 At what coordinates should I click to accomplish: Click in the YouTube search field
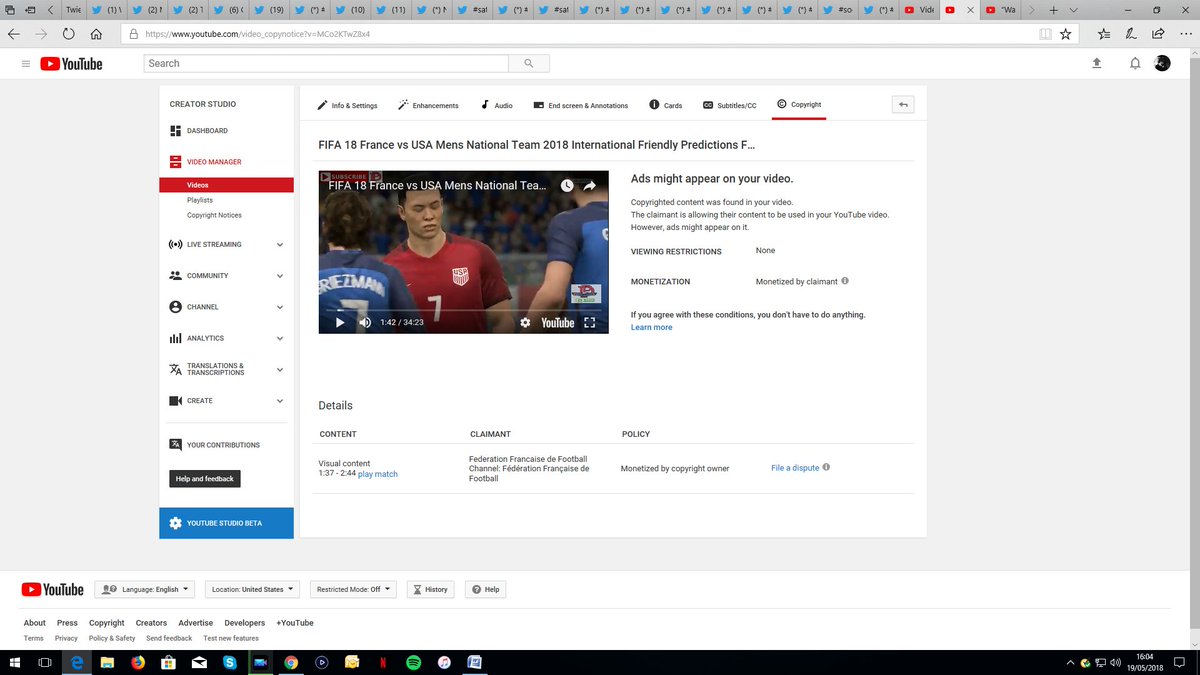[326, 63]
